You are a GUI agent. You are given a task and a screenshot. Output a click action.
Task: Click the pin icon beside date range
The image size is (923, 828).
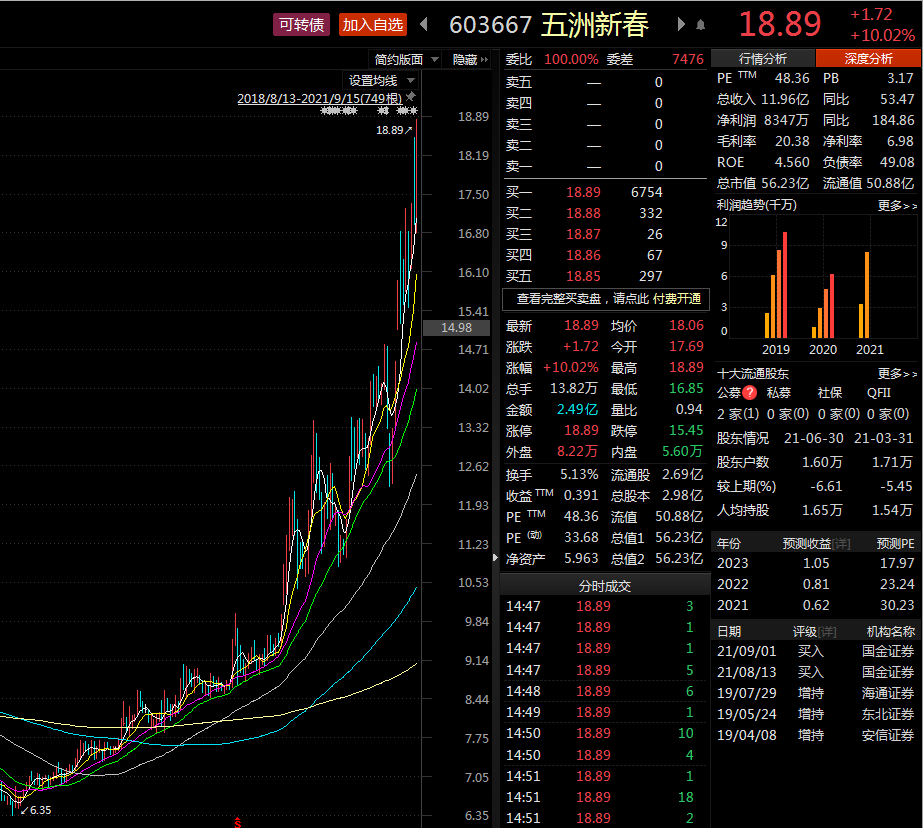coord(411,97)
